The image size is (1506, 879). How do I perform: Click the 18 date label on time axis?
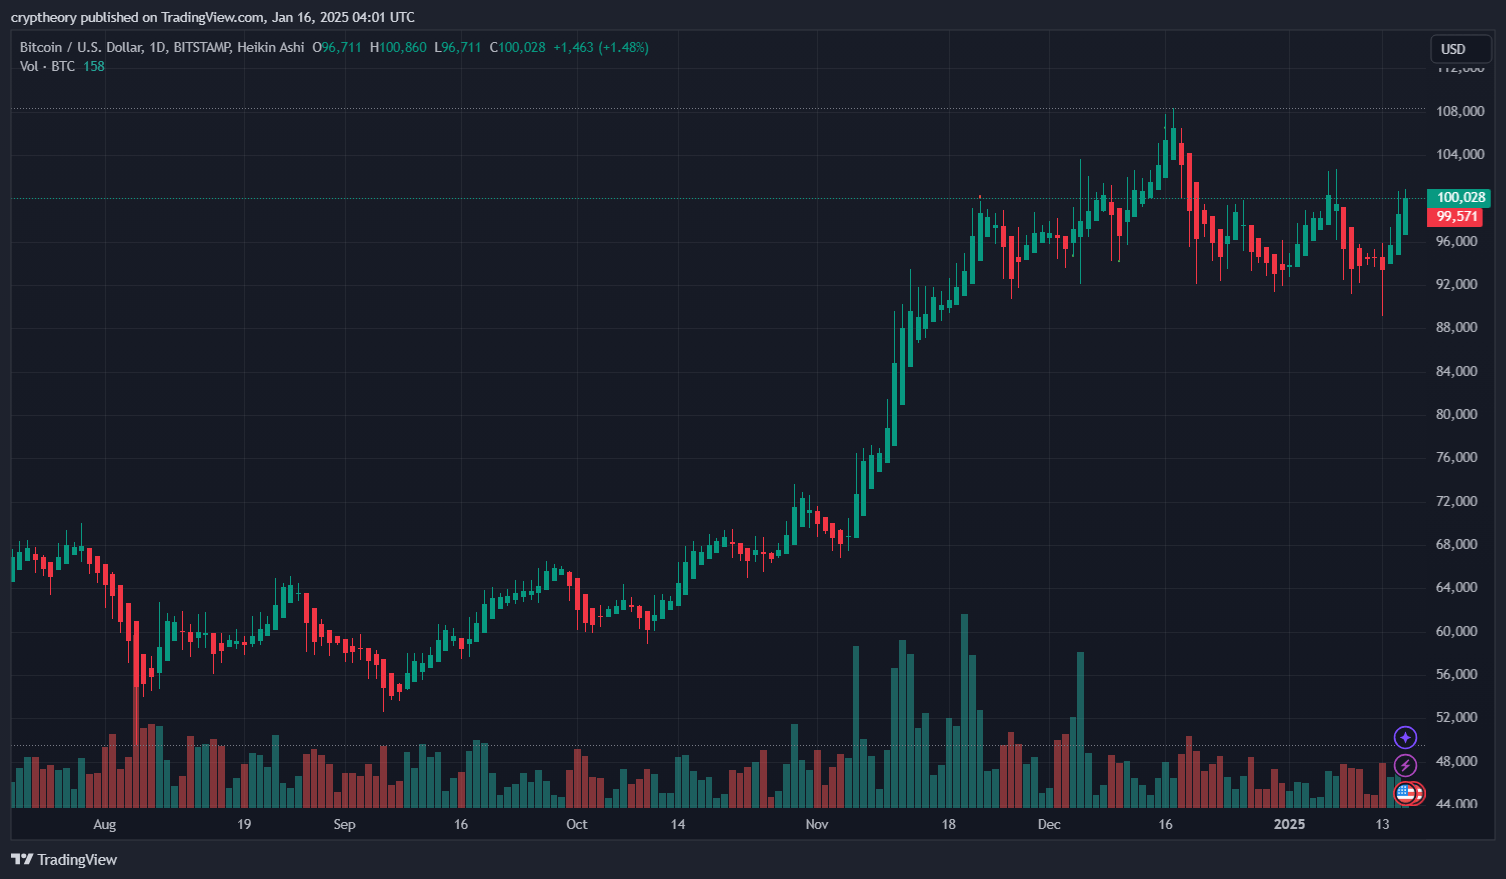[x=948, y=824]
